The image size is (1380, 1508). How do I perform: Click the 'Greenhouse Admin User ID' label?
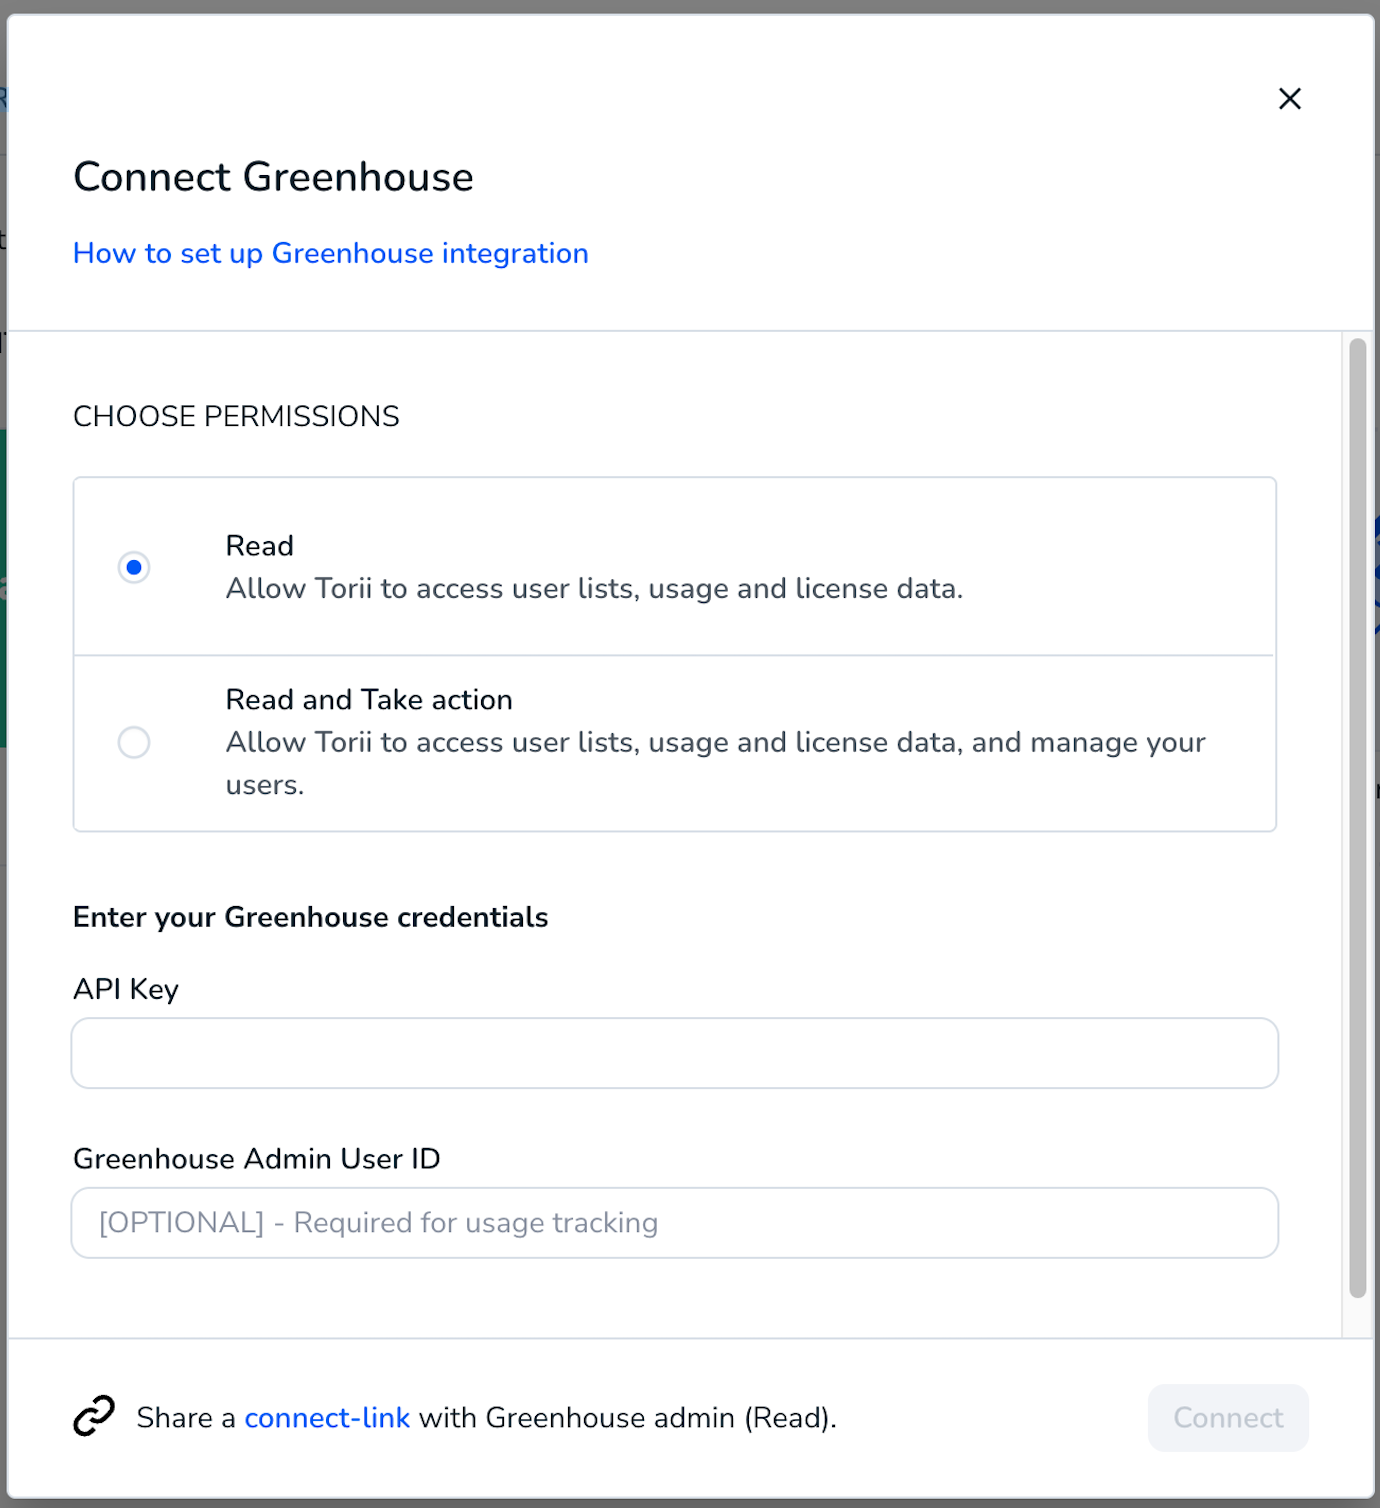click(257, 1158)
